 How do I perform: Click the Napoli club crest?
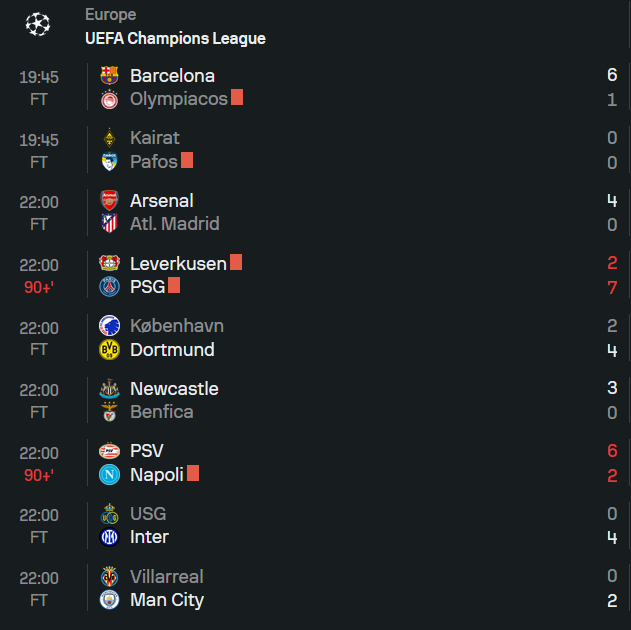tap(109, 475)
